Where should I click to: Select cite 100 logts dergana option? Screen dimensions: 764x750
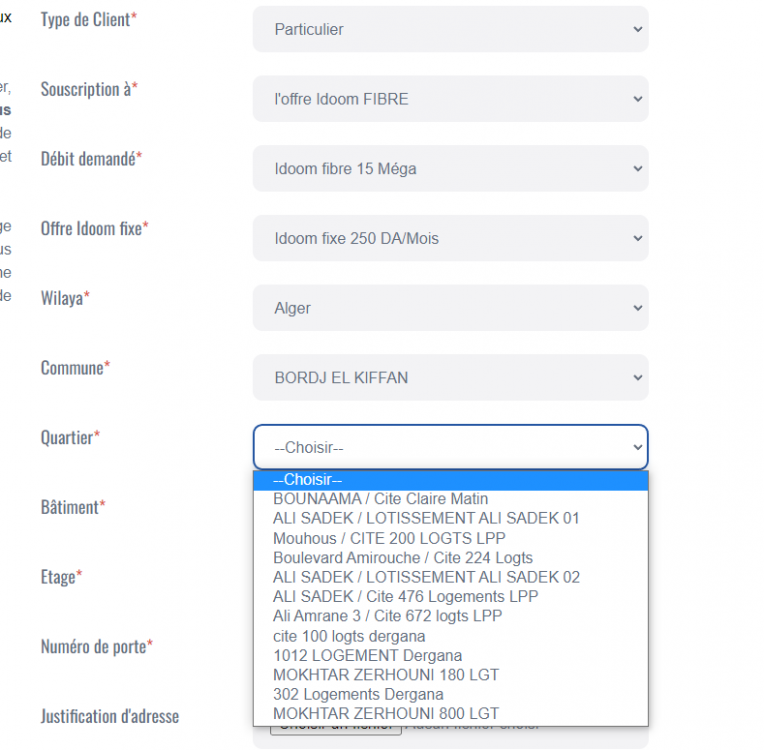click(450, 636)
